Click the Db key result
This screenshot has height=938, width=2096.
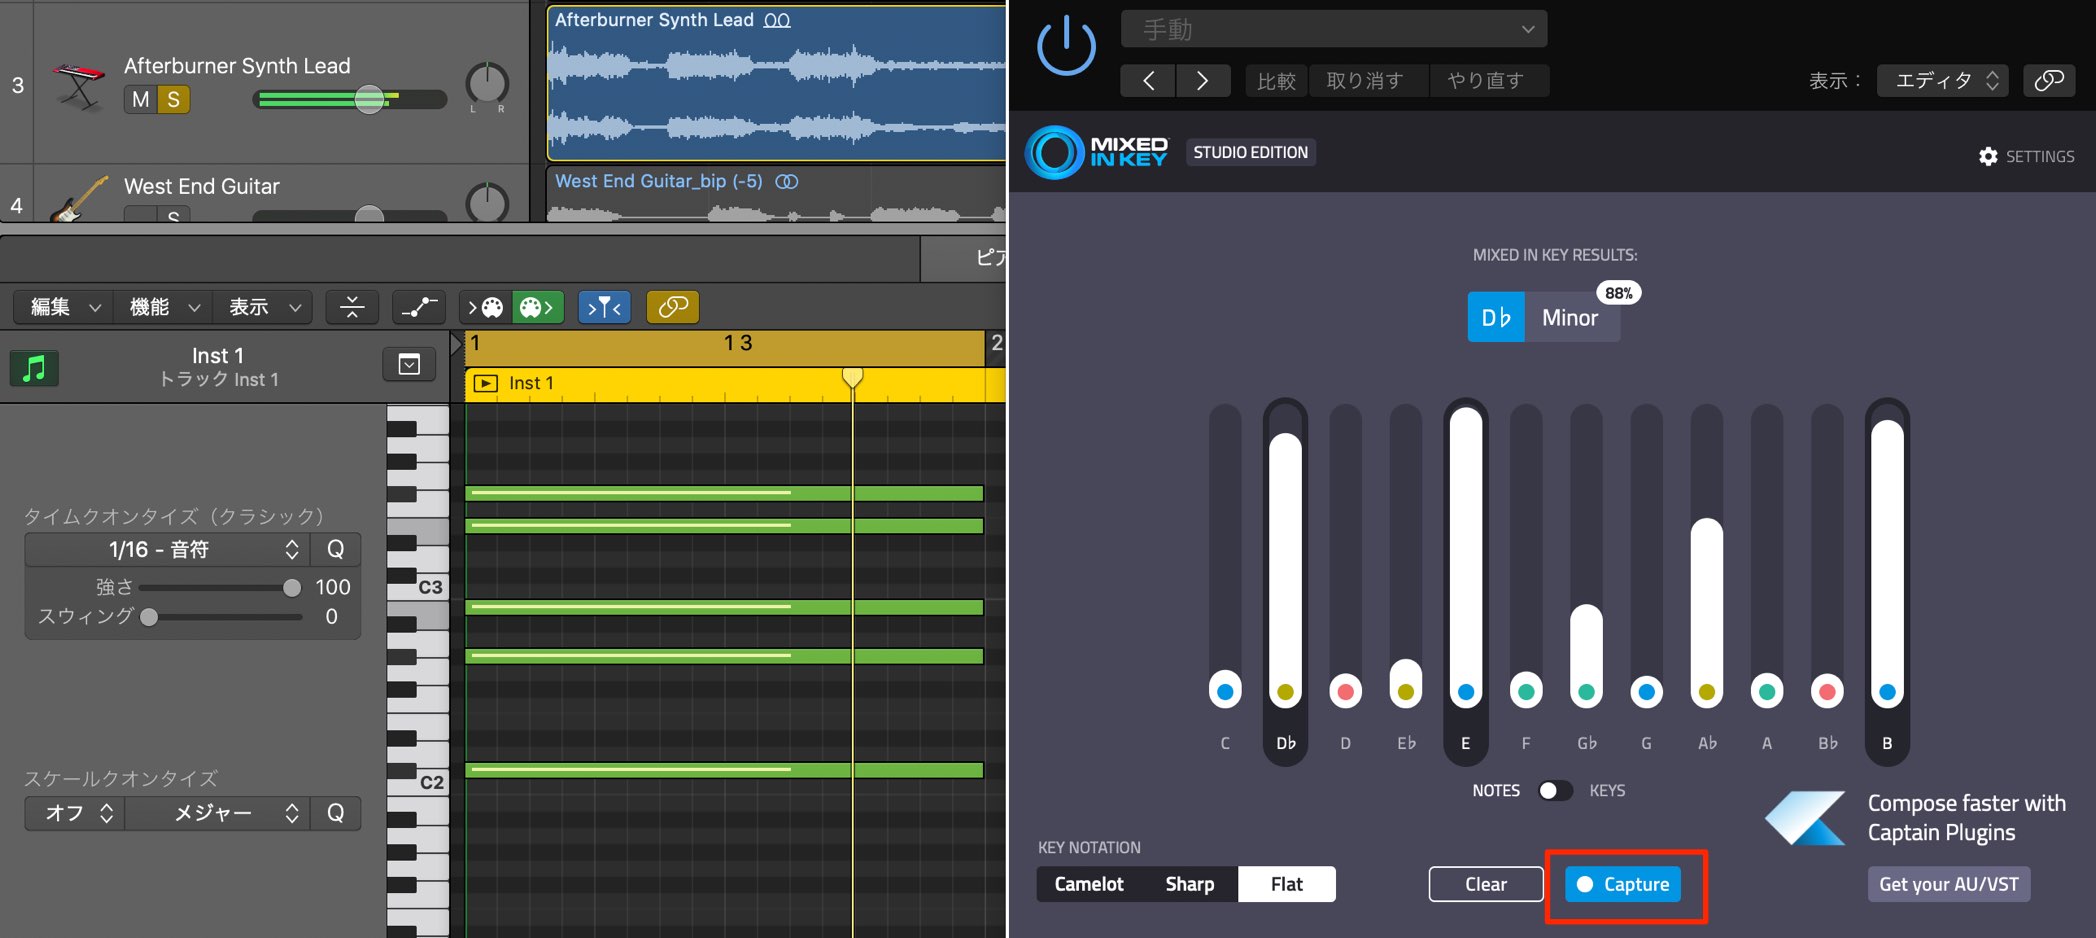pos(1496,317)
